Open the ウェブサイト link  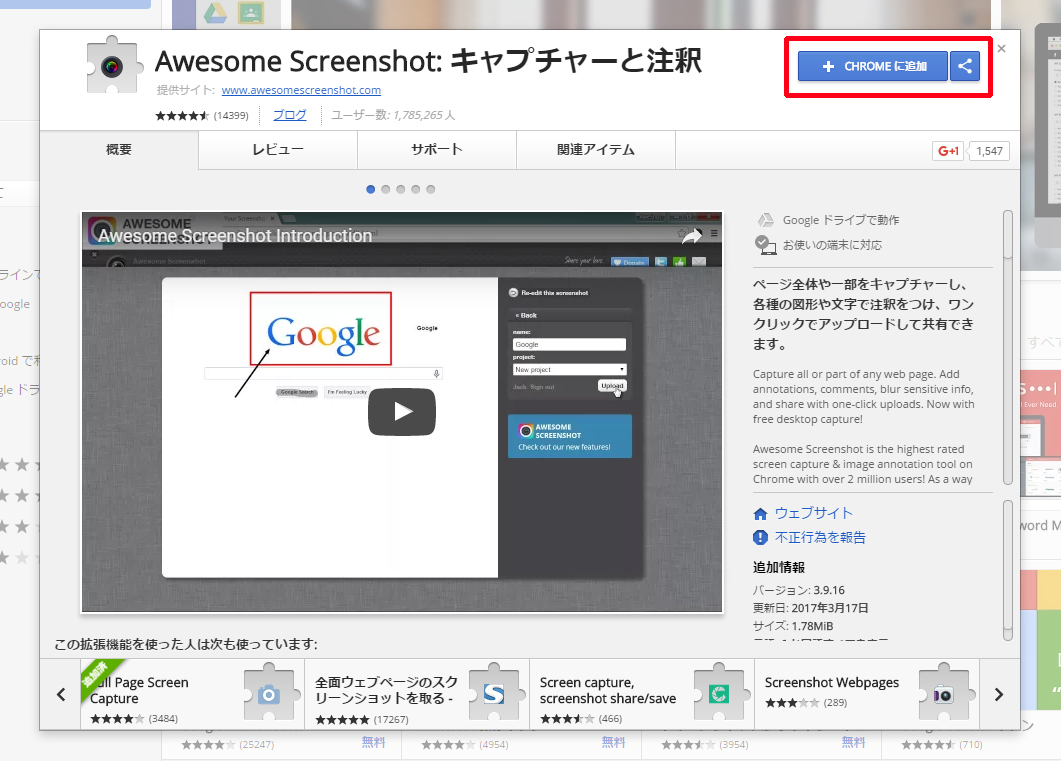(x=813, y=513)
